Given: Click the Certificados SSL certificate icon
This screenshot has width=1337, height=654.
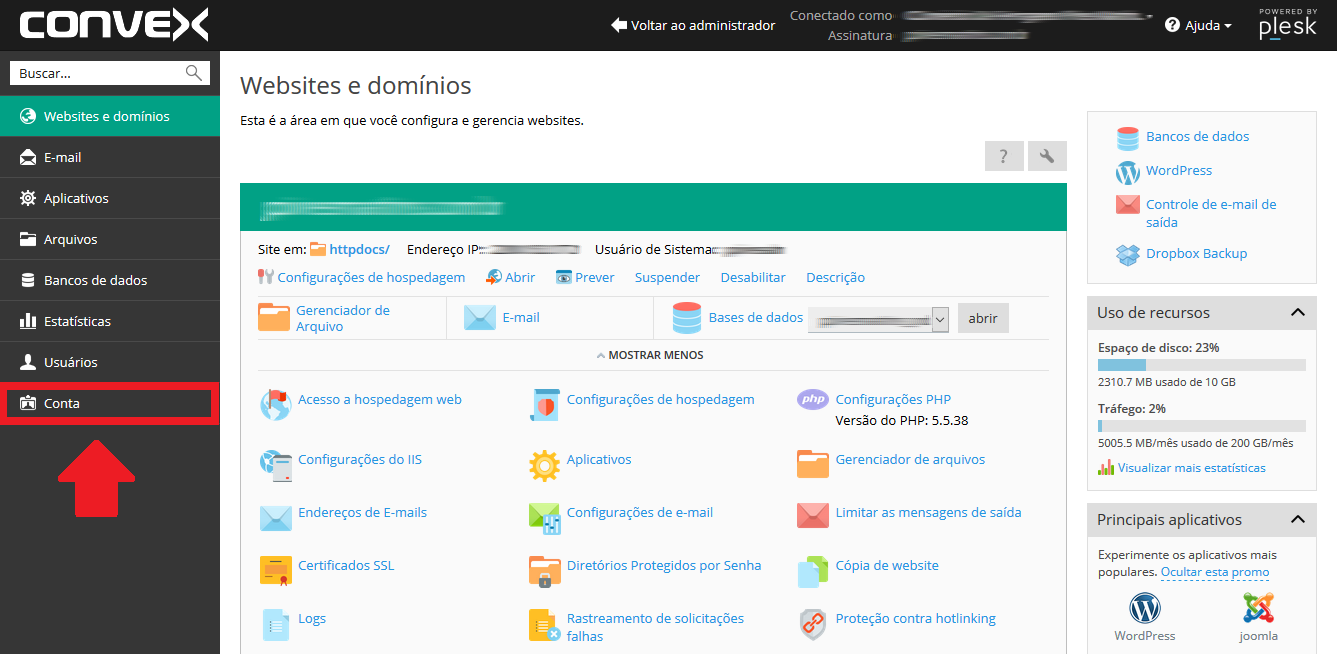Looking at the screenshot, I should (x=275, y=570).
